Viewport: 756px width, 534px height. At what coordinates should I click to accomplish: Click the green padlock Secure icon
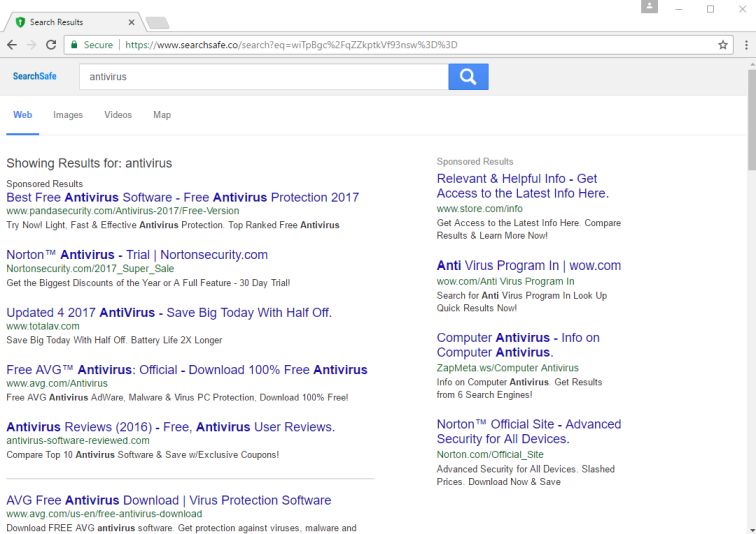(74, 45)
